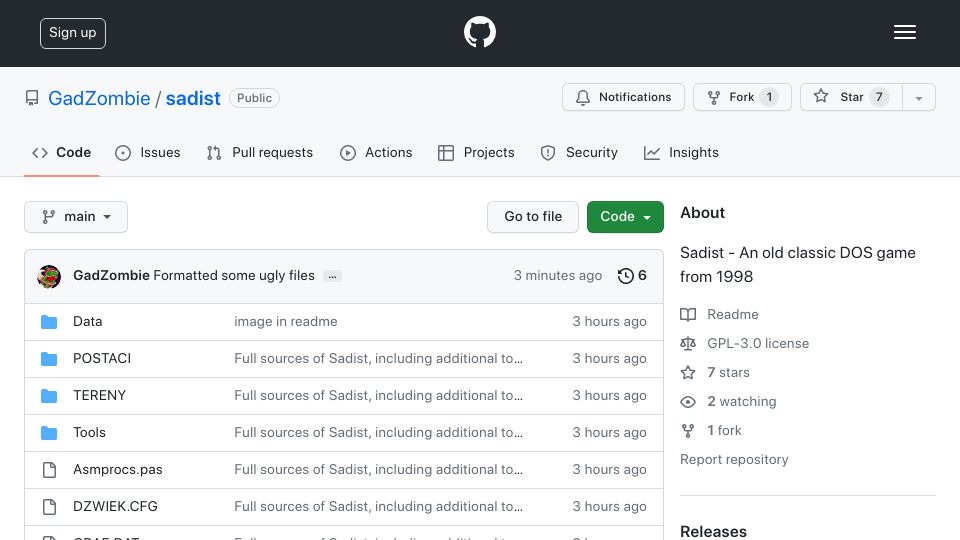960x540 pixels.
Task: Open the 1 fork link
Action: click(x=724, y=430)
